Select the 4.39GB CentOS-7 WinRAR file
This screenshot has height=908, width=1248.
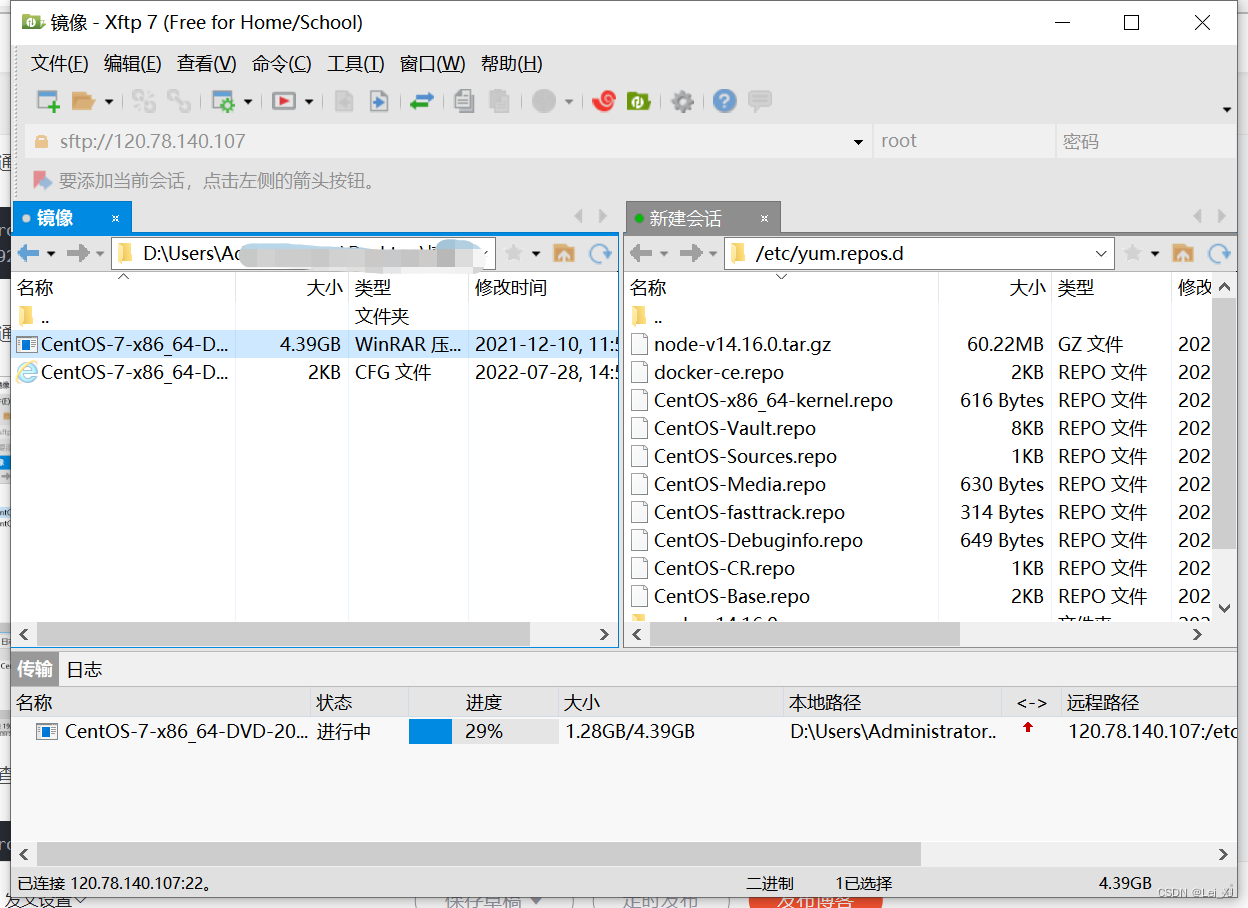pos(315,344)
